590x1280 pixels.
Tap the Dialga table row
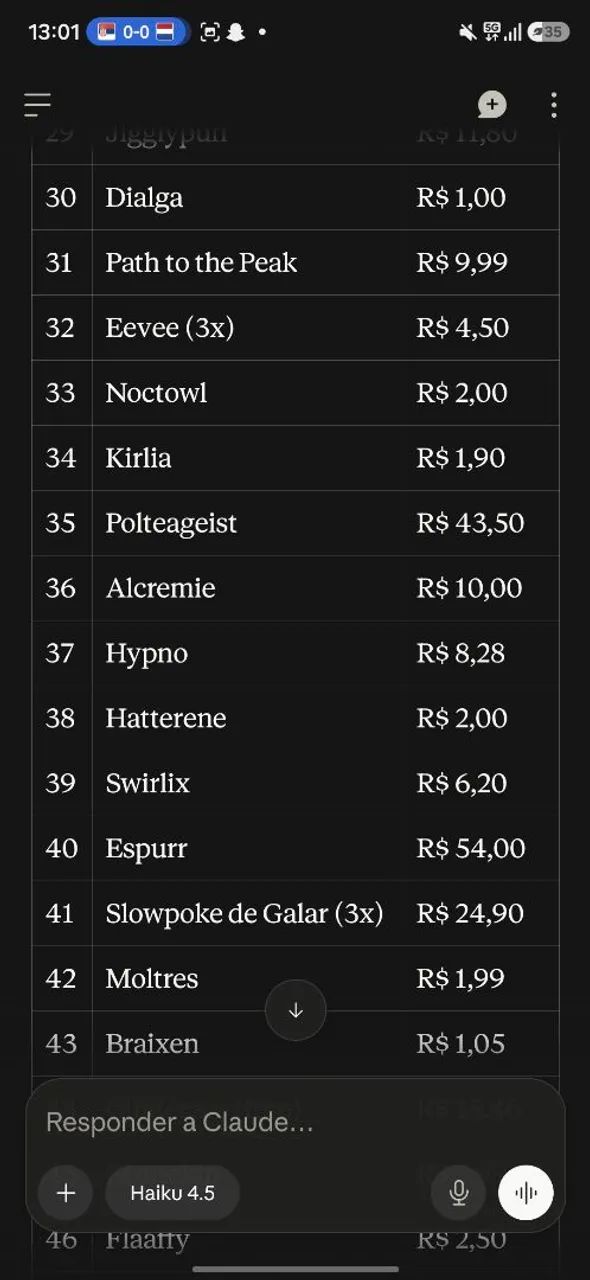pyautogui.click(x=295, y=197)
